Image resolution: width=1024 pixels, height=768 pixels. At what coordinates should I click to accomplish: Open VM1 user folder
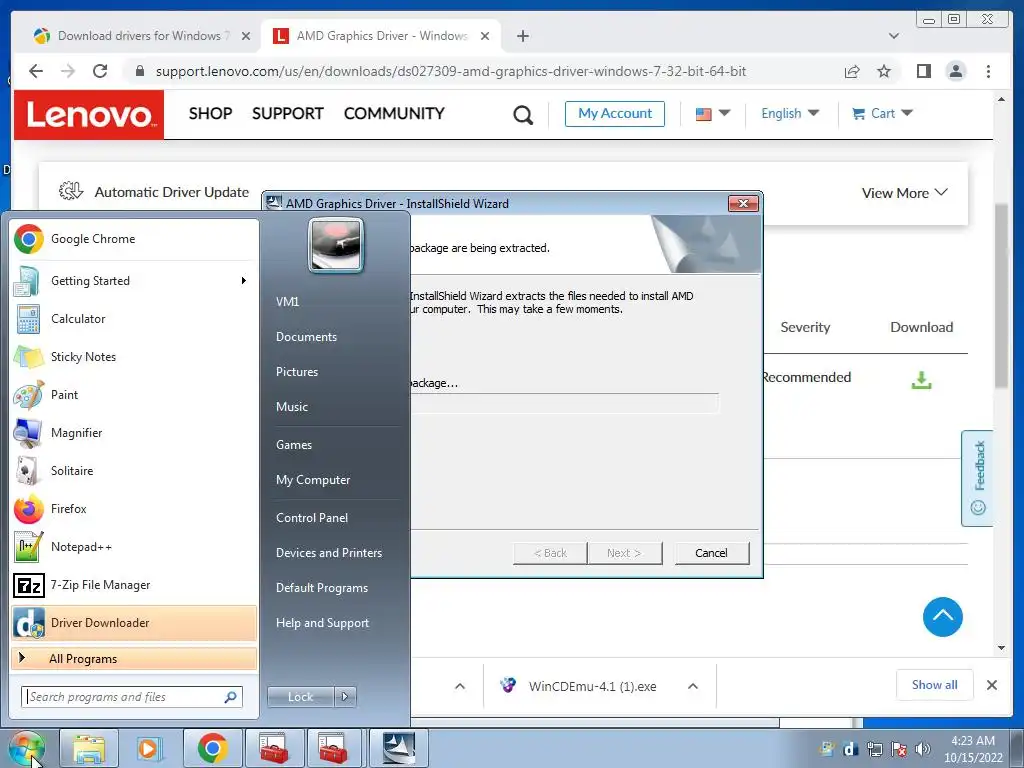coord(287,302)
